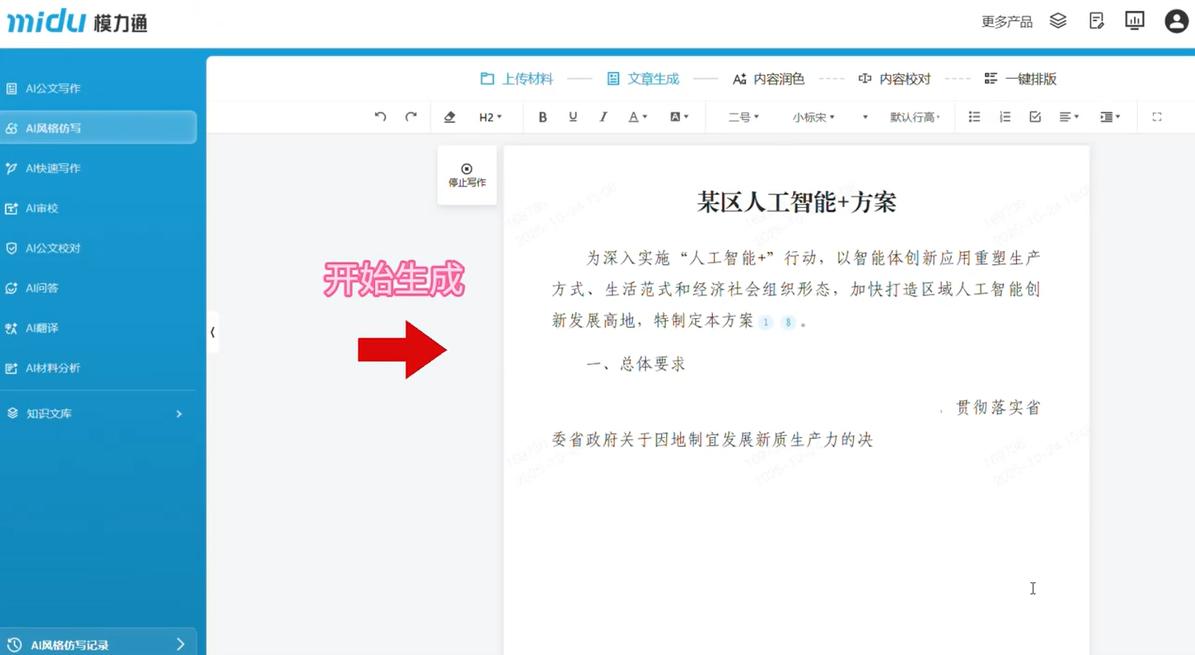Click the redo arrow in the toolbar
This screenshot has width=1195, height=655.
click(x=411, y=117)
